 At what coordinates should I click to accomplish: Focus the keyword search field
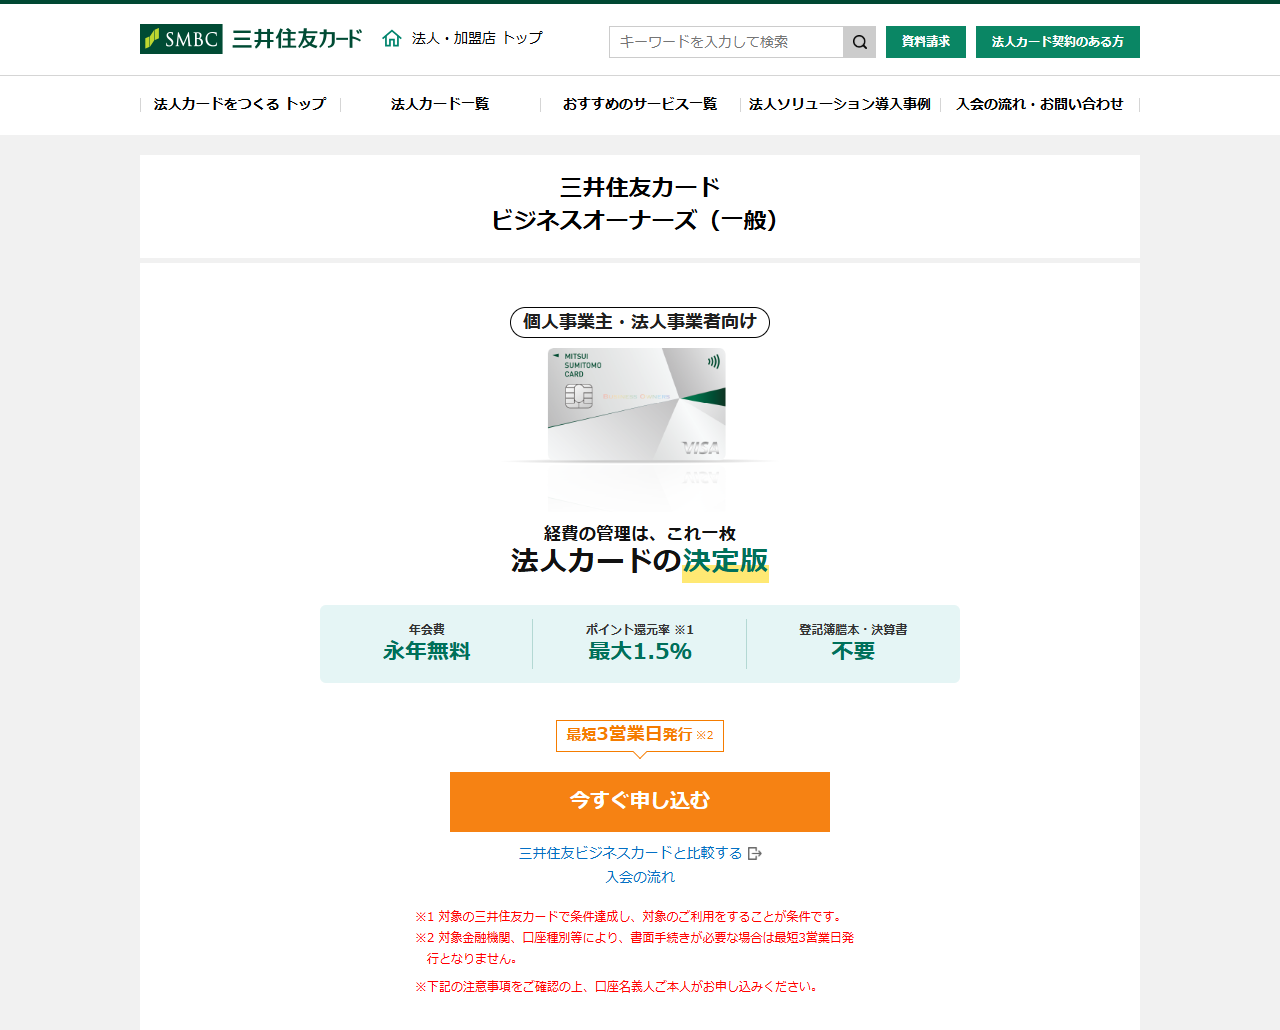(726, 42)
